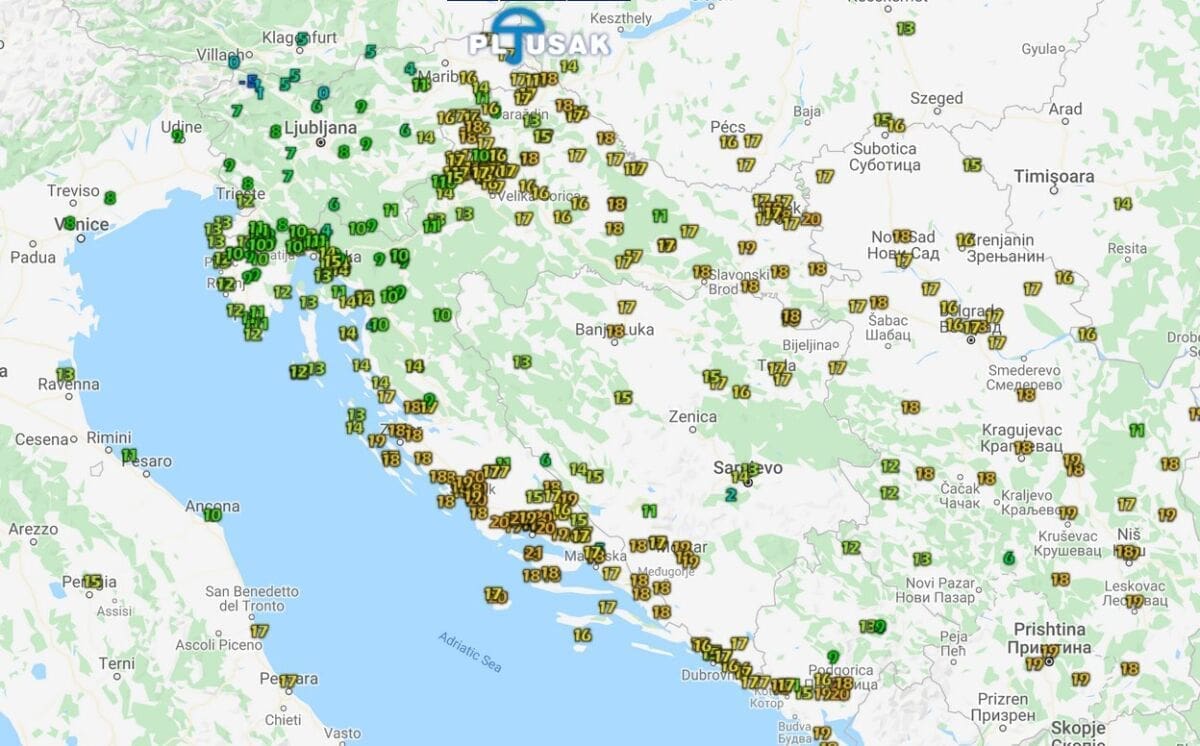Select the Prishtina city label

(1049, 629)
